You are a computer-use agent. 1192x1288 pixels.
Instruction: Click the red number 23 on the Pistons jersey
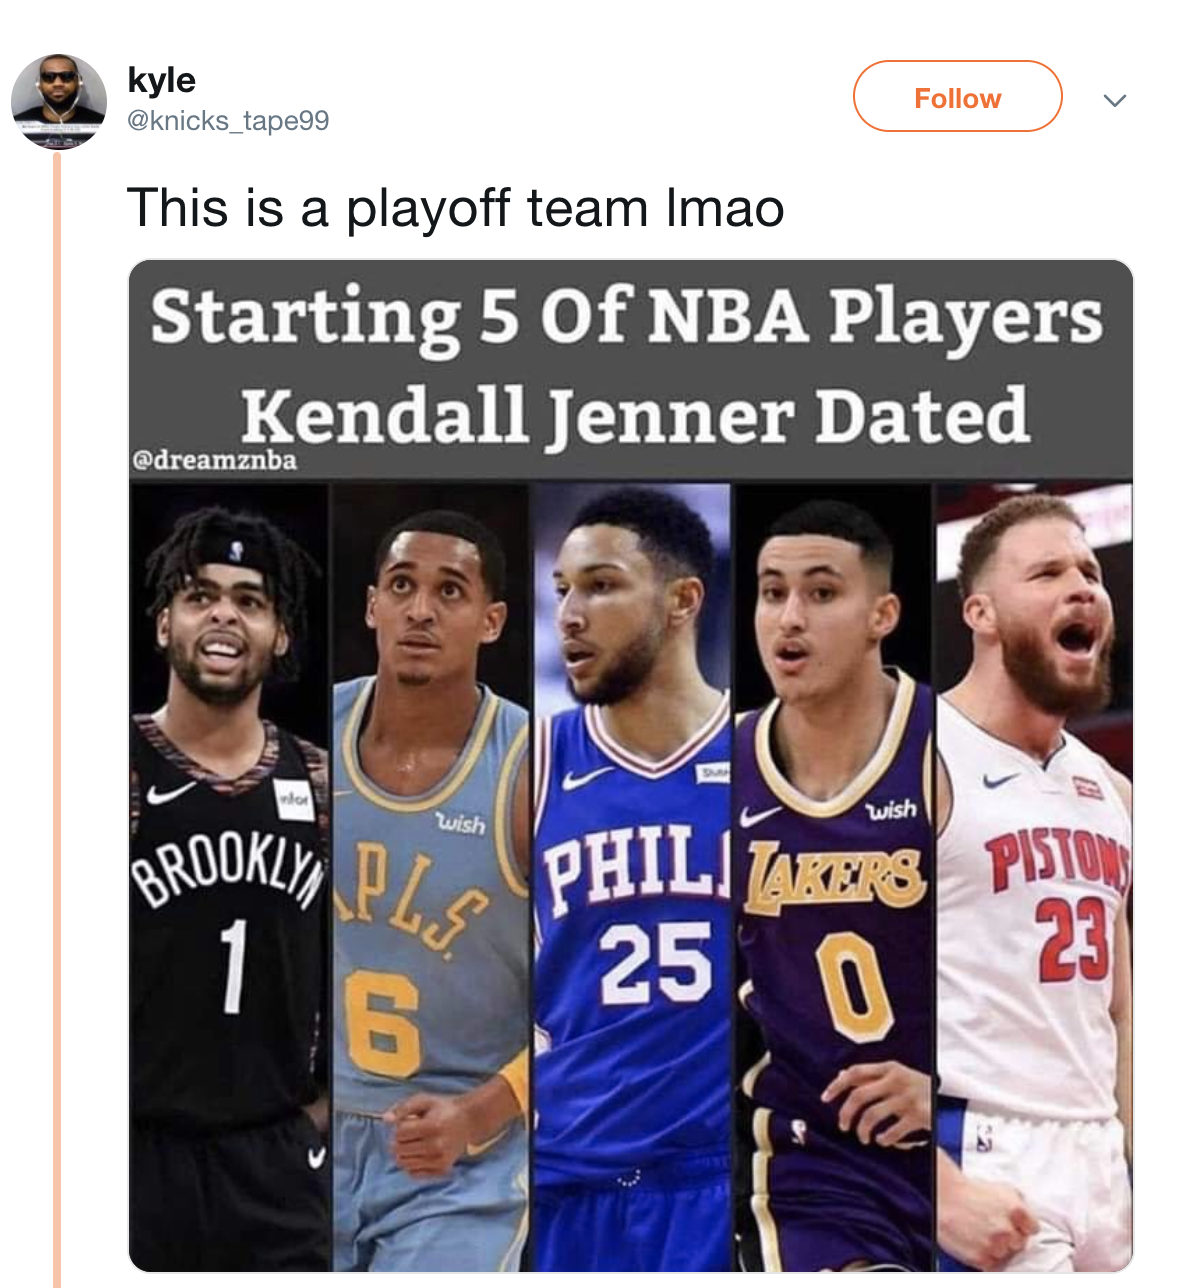click(x=1073, y=938)
